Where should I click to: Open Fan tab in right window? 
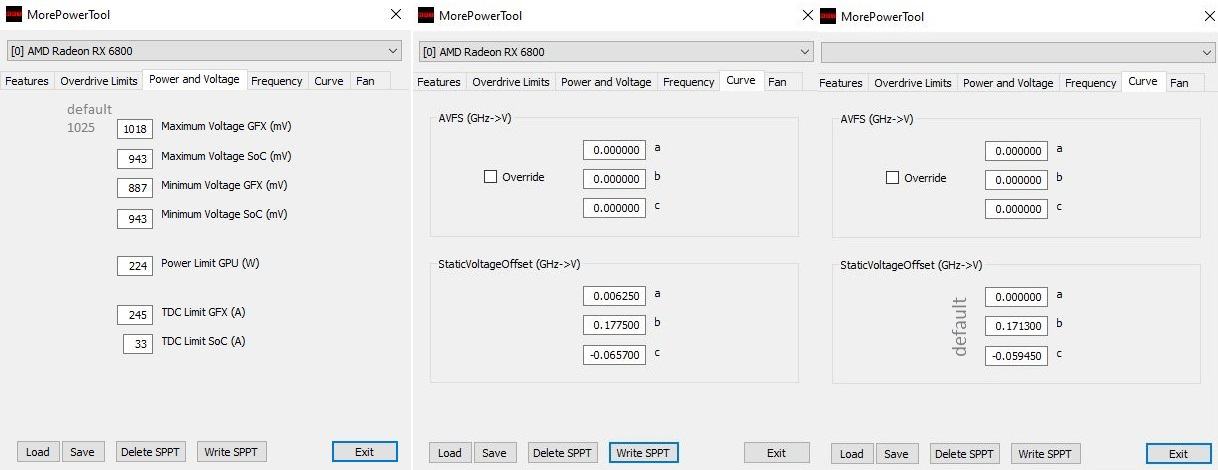click(1180, 83)
